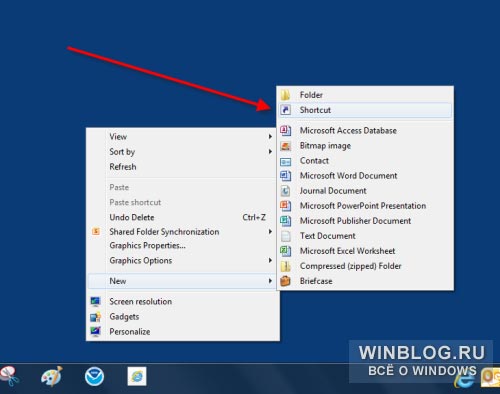Choose Text Document label
Viewport: 500px width, 394px height.
tap(327, 236)
